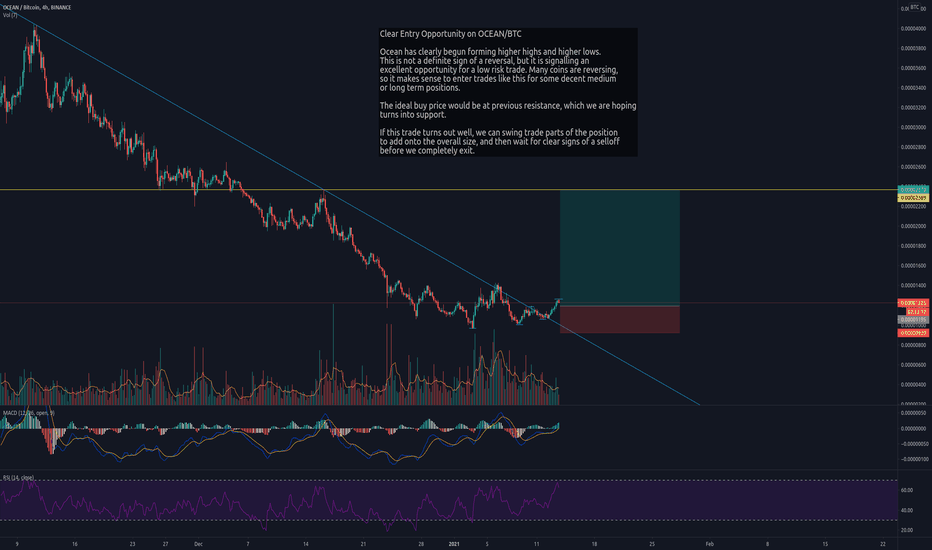Select the RSI (14, close) legend label
Image resolution: width=932 pixels, height=550 pixels.
click(x=18, y=477)
